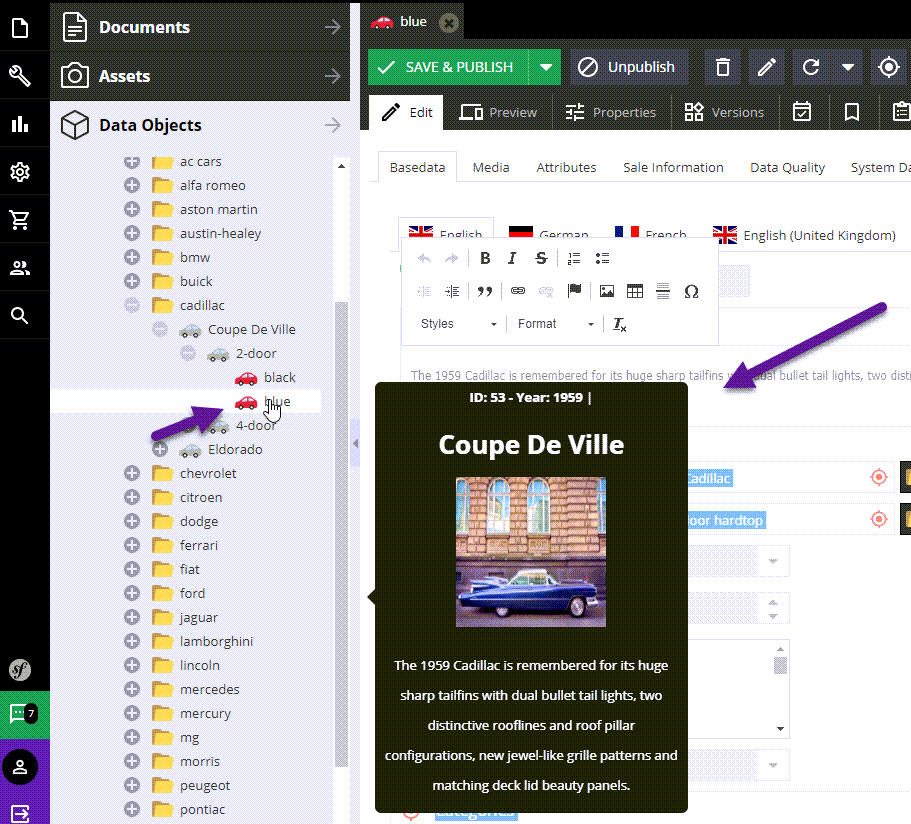Open the Styles dropdown
The width and height of the screenshot is (911, 824).
pos(458,324)
